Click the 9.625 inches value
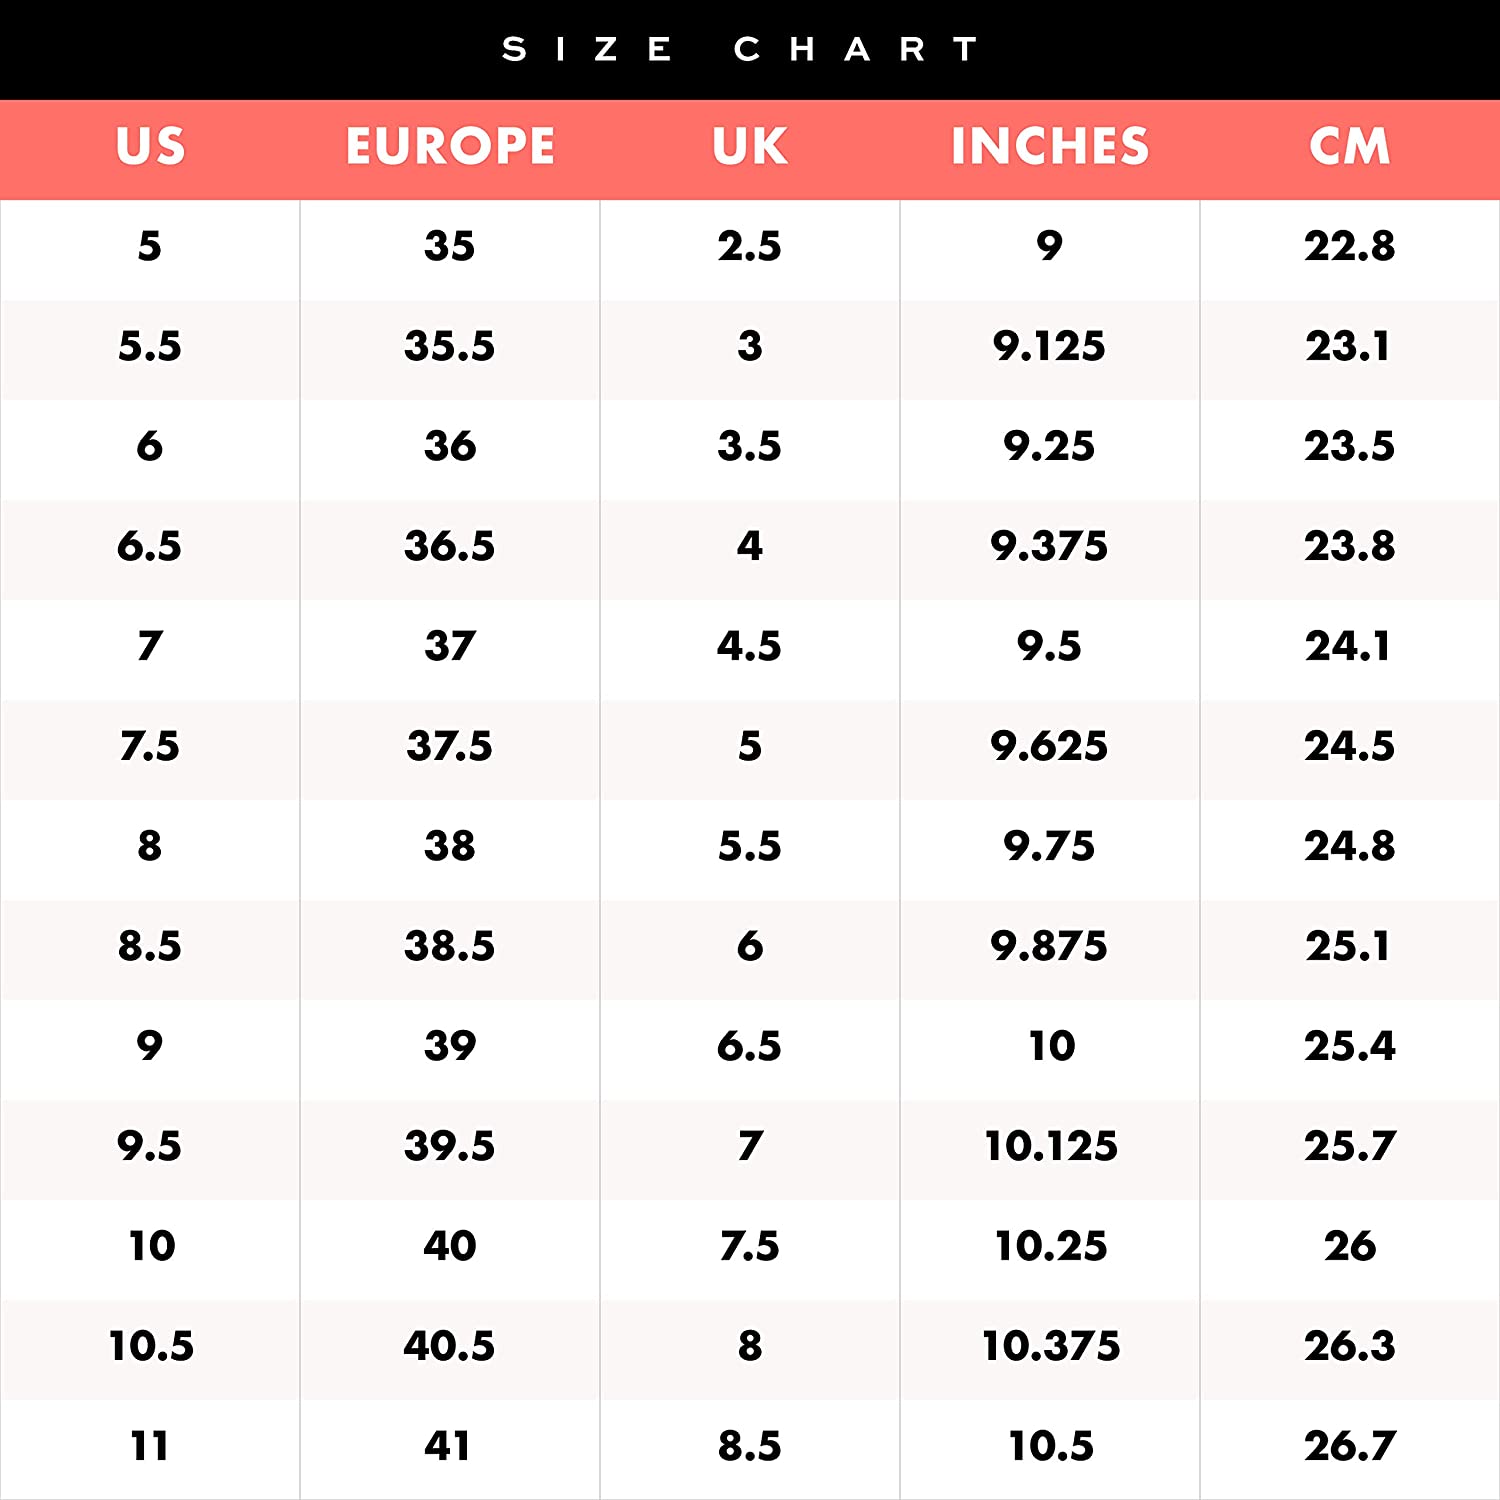The height and width of the screenshot is (1500, 1500). coord(1049,746)
